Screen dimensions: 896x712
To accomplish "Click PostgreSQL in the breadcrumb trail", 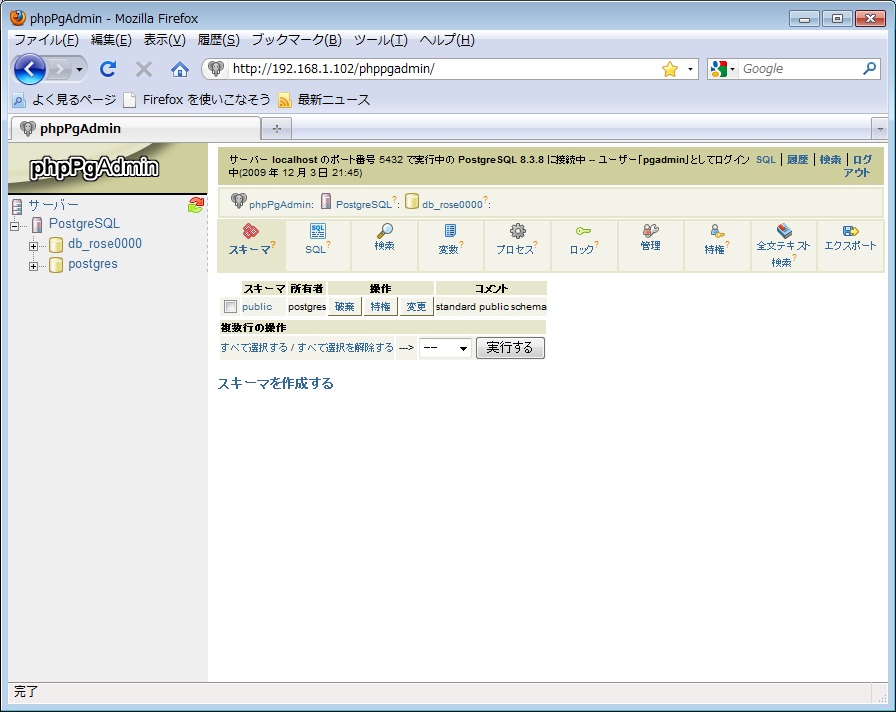I will [363, 205].
